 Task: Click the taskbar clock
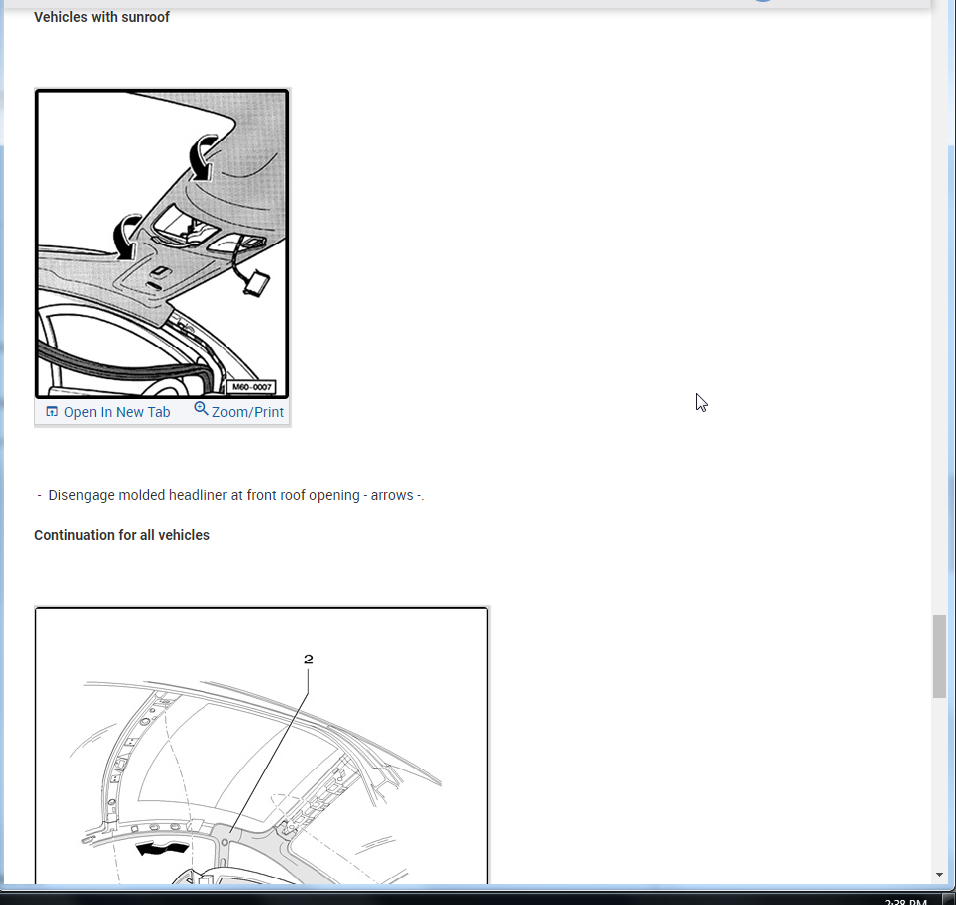(x=905, y=901)
